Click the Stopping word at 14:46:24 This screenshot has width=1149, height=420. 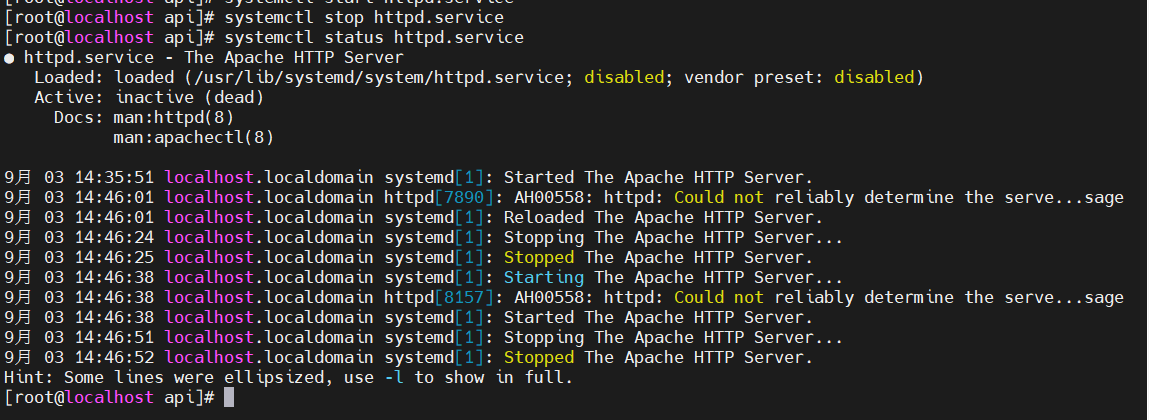(x=544, y=238)
